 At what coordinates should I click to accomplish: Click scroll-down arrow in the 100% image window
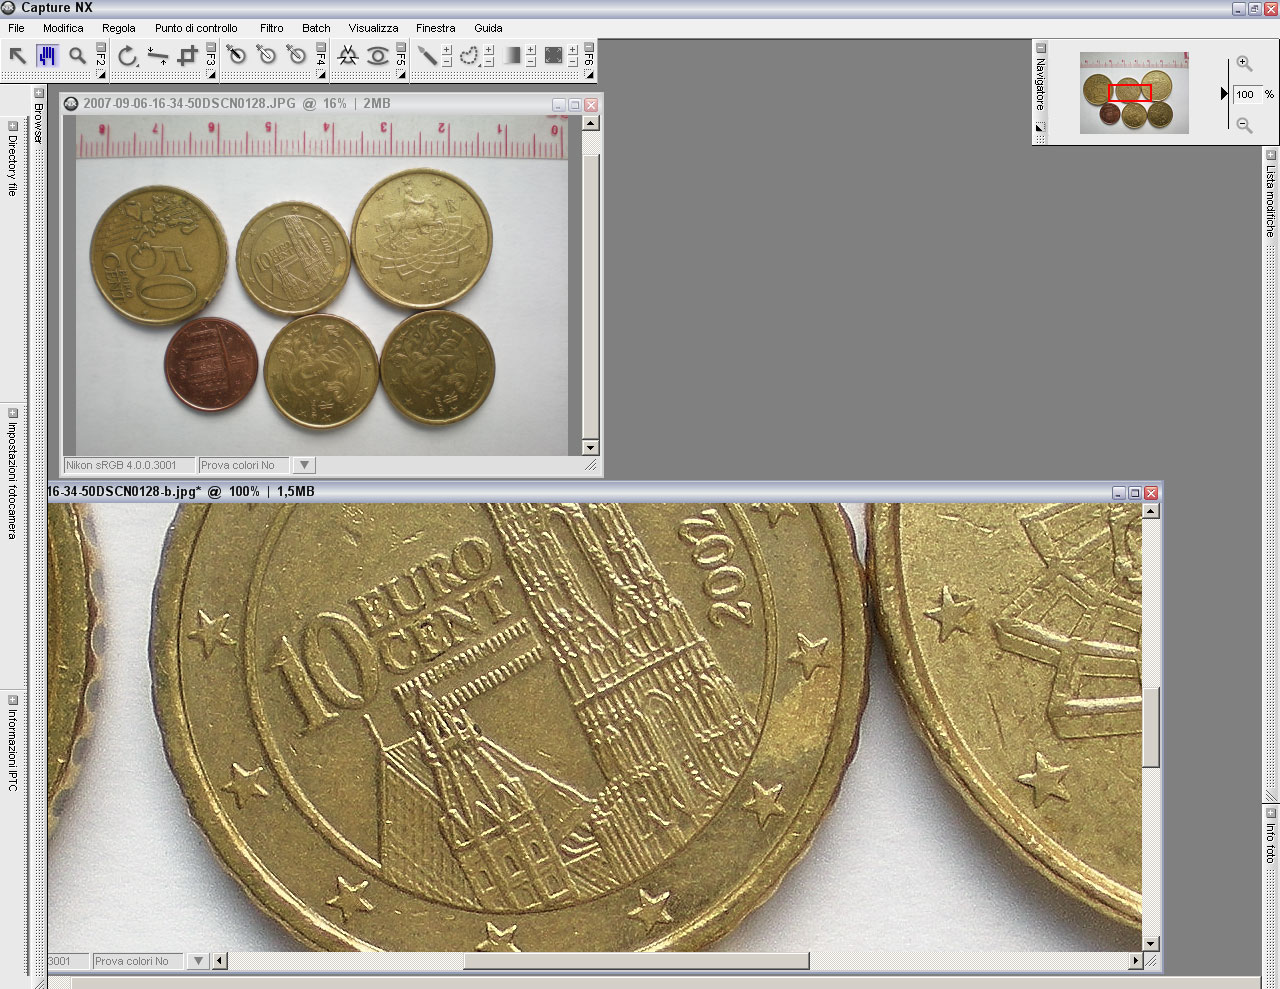click(x=1151, y=943)
